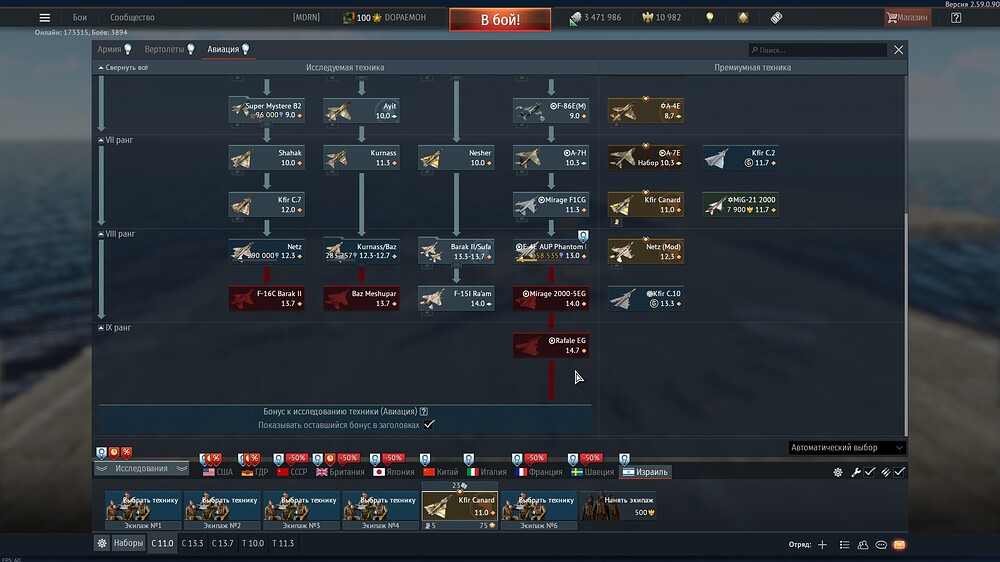The width and height of the screenshot is (1000, 562).
Task: Collapse the VIII ранг section
Action: click(116, 234)
